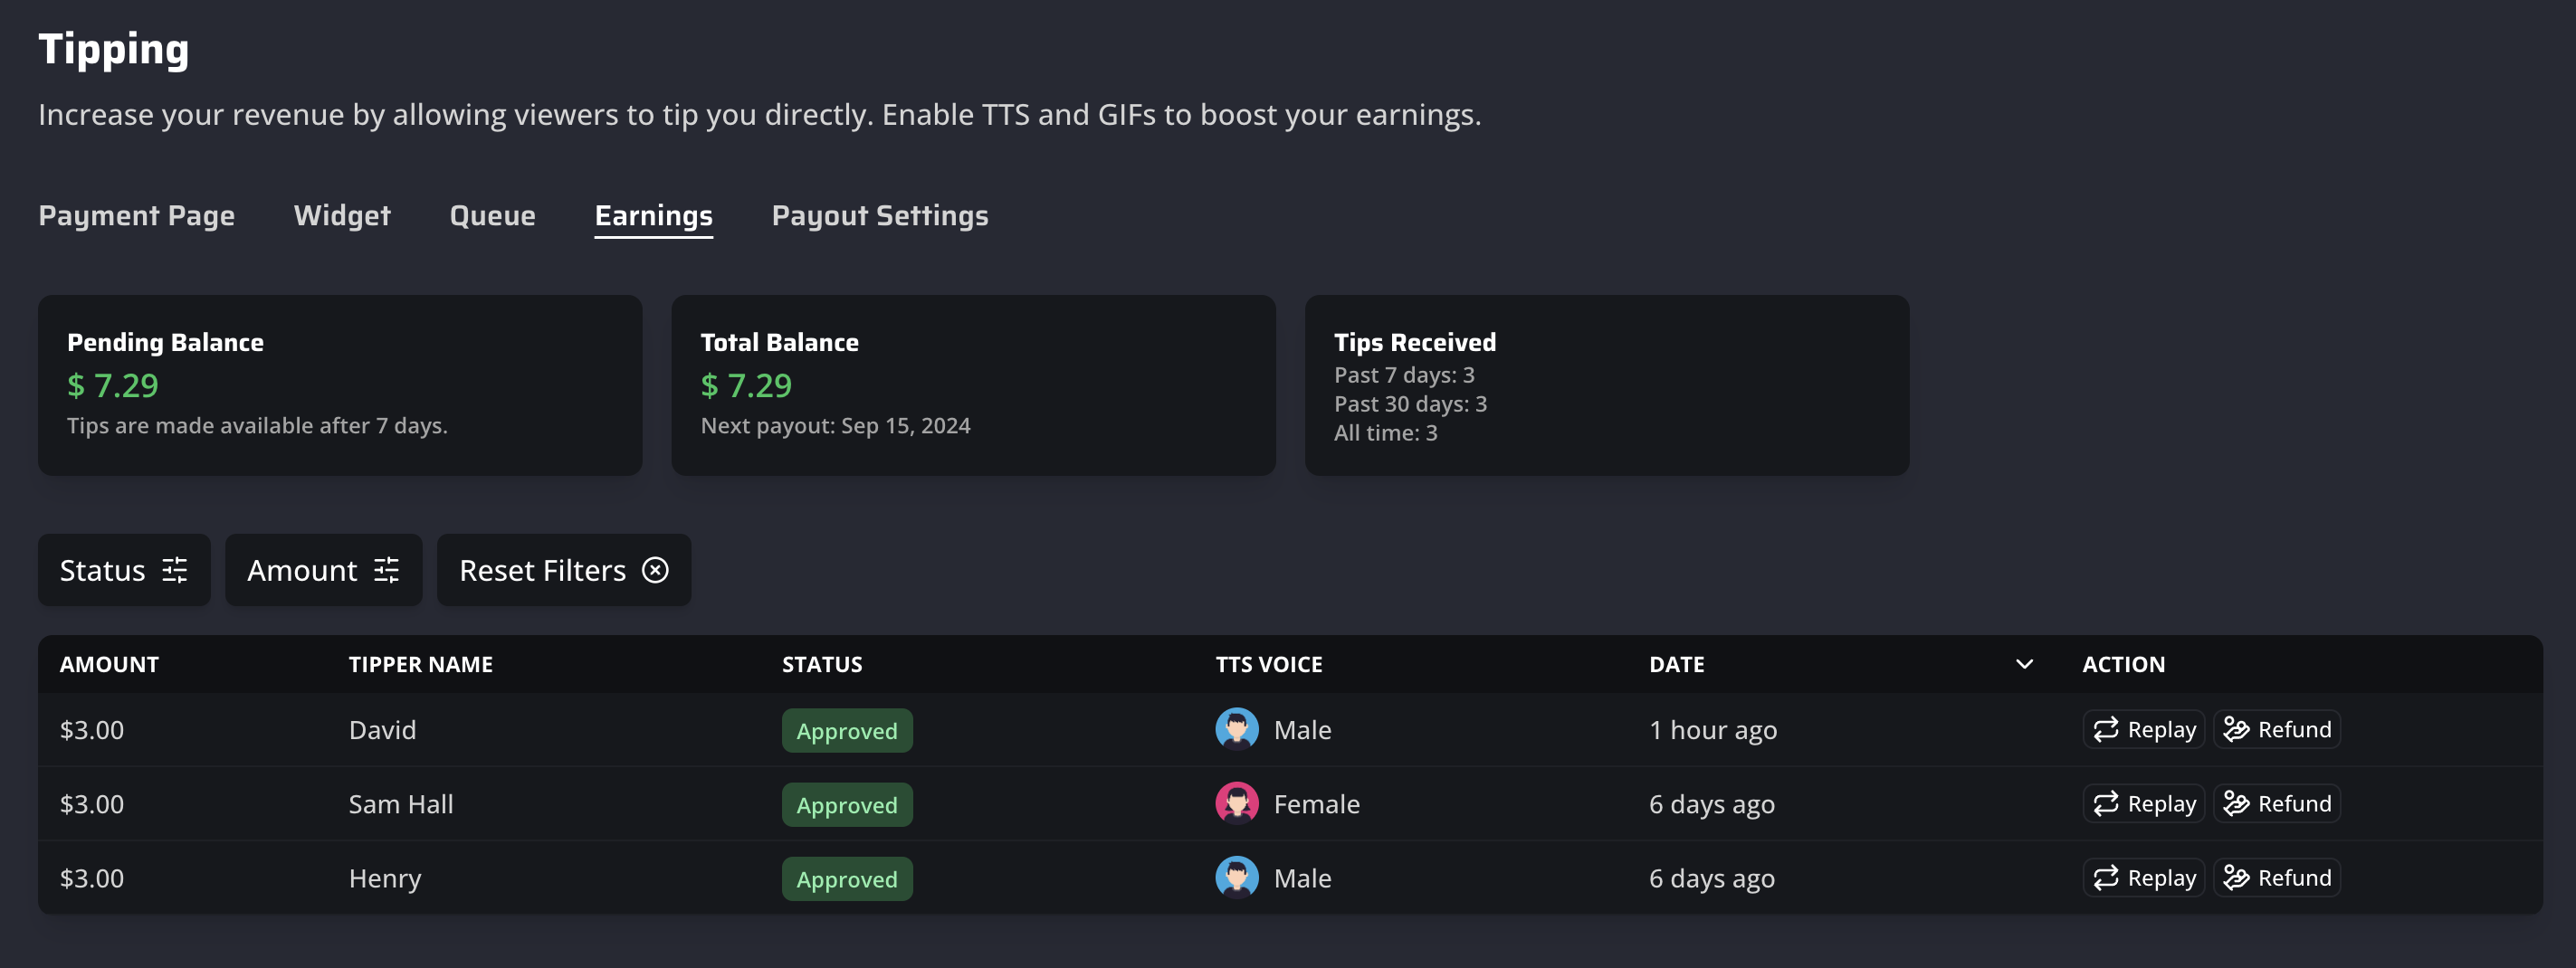The image size is (2576, 968).
Task: Click the Amount column header
Action: (x=109, y=664)
